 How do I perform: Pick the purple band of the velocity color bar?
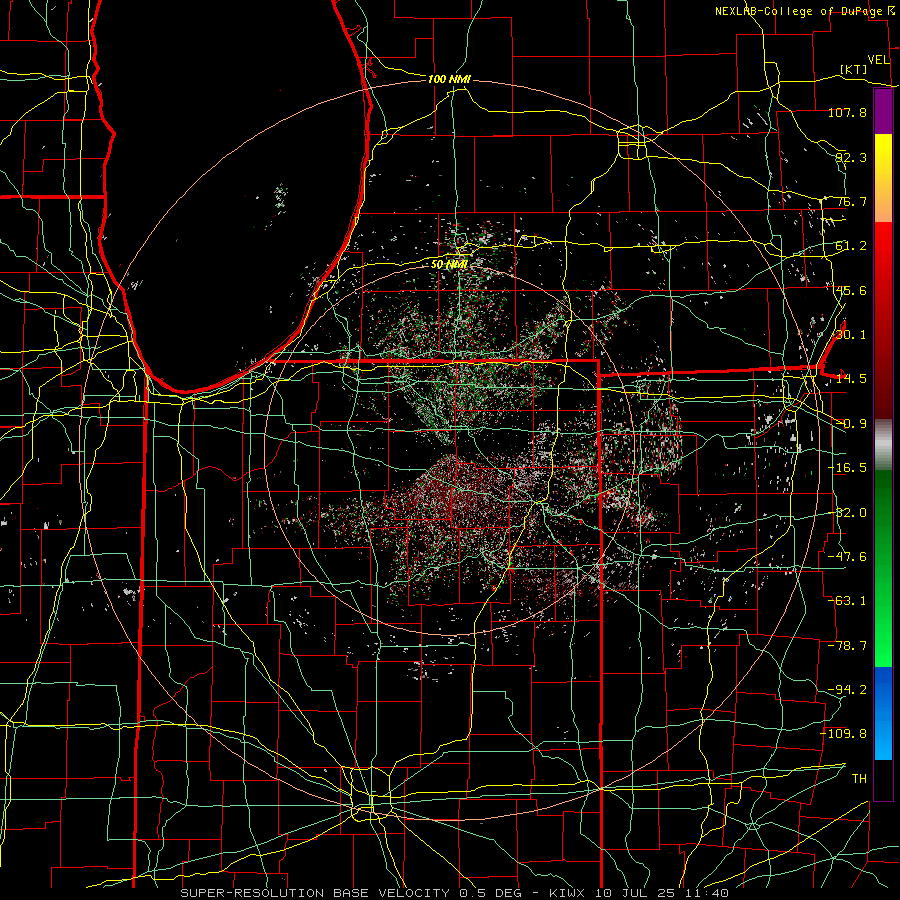883,111
